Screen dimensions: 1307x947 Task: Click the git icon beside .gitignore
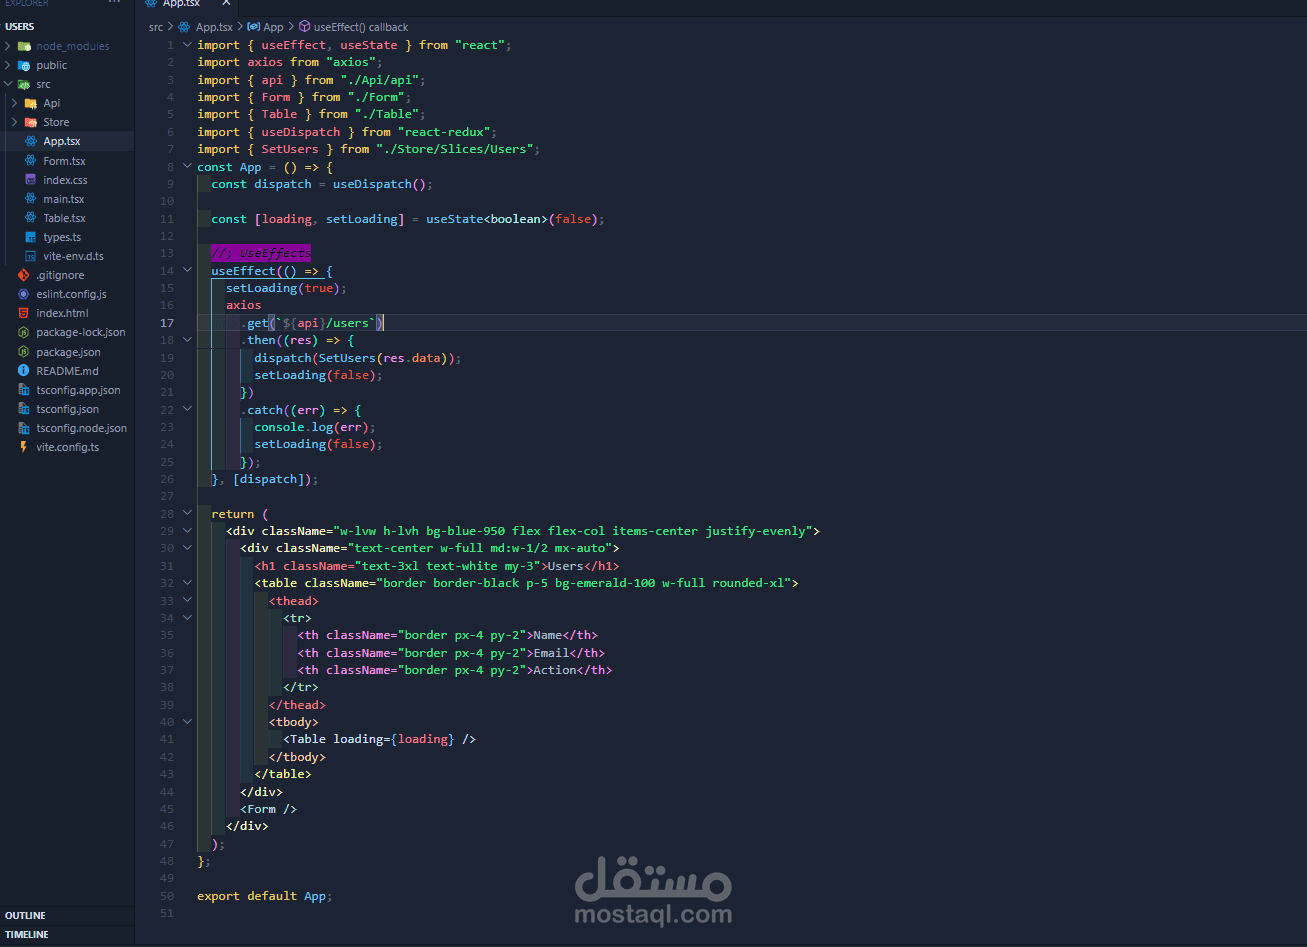click(x=24, y=275)
